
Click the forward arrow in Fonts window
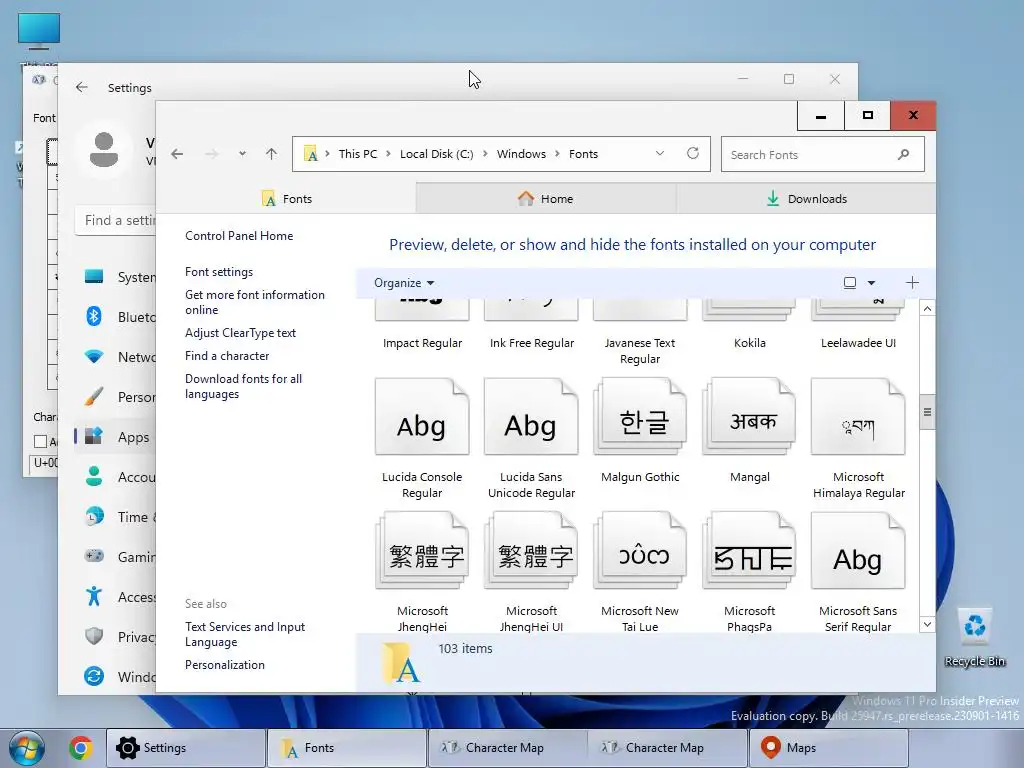212,154
